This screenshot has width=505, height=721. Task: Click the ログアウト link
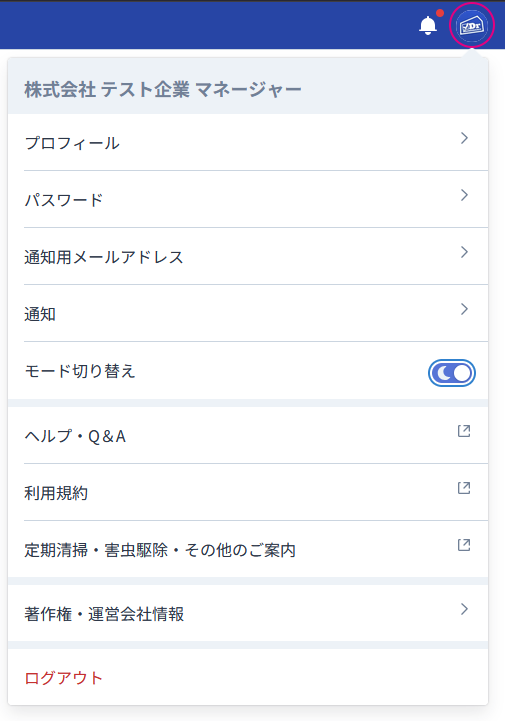[x=63, y=678]
